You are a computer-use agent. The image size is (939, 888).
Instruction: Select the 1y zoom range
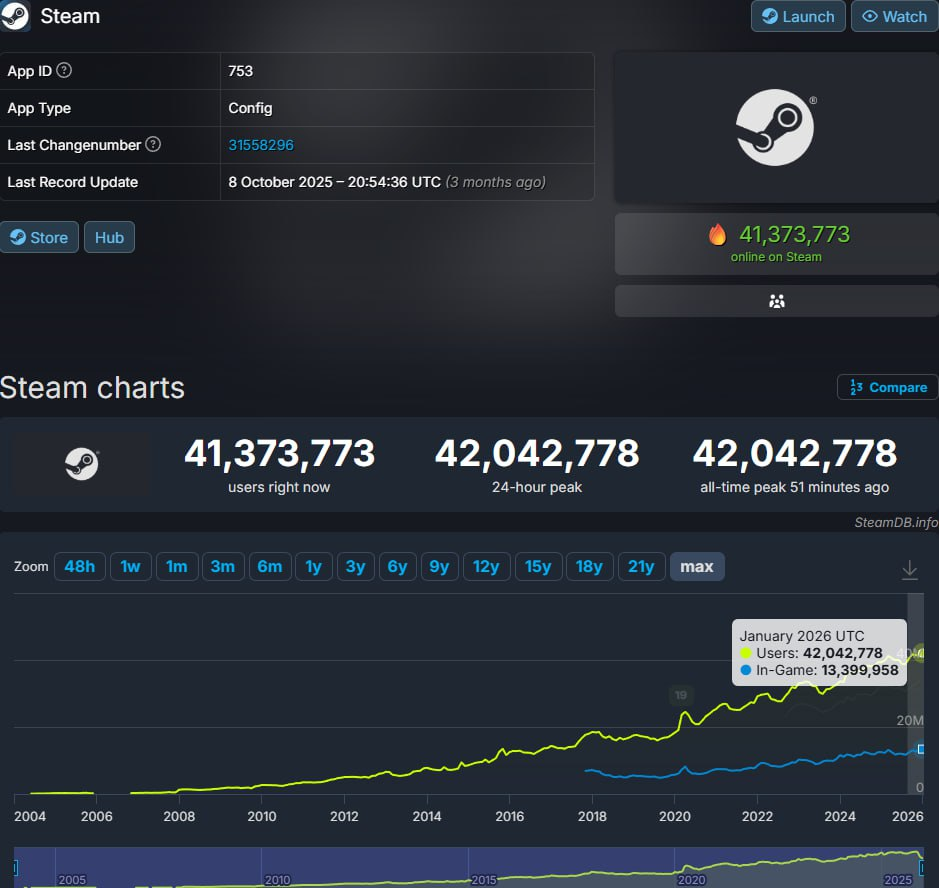point(313,567)
